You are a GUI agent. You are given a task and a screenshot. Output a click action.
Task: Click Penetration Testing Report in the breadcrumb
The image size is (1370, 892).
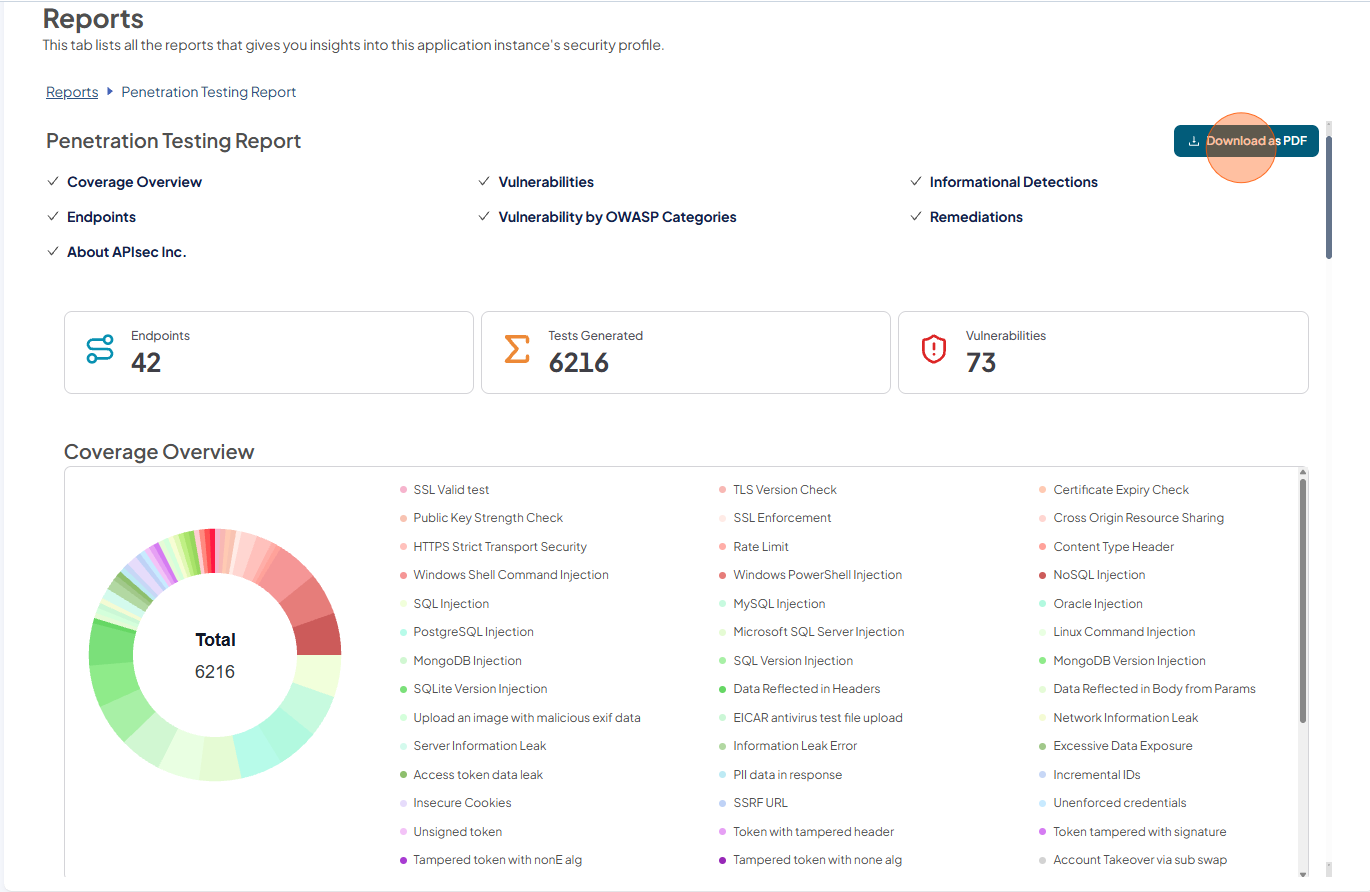pos(209,92)
